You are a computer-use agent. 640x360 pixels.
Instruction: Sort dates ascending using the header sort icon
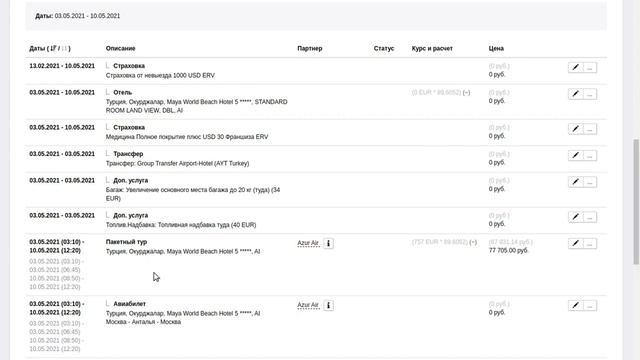click(53, 48)
